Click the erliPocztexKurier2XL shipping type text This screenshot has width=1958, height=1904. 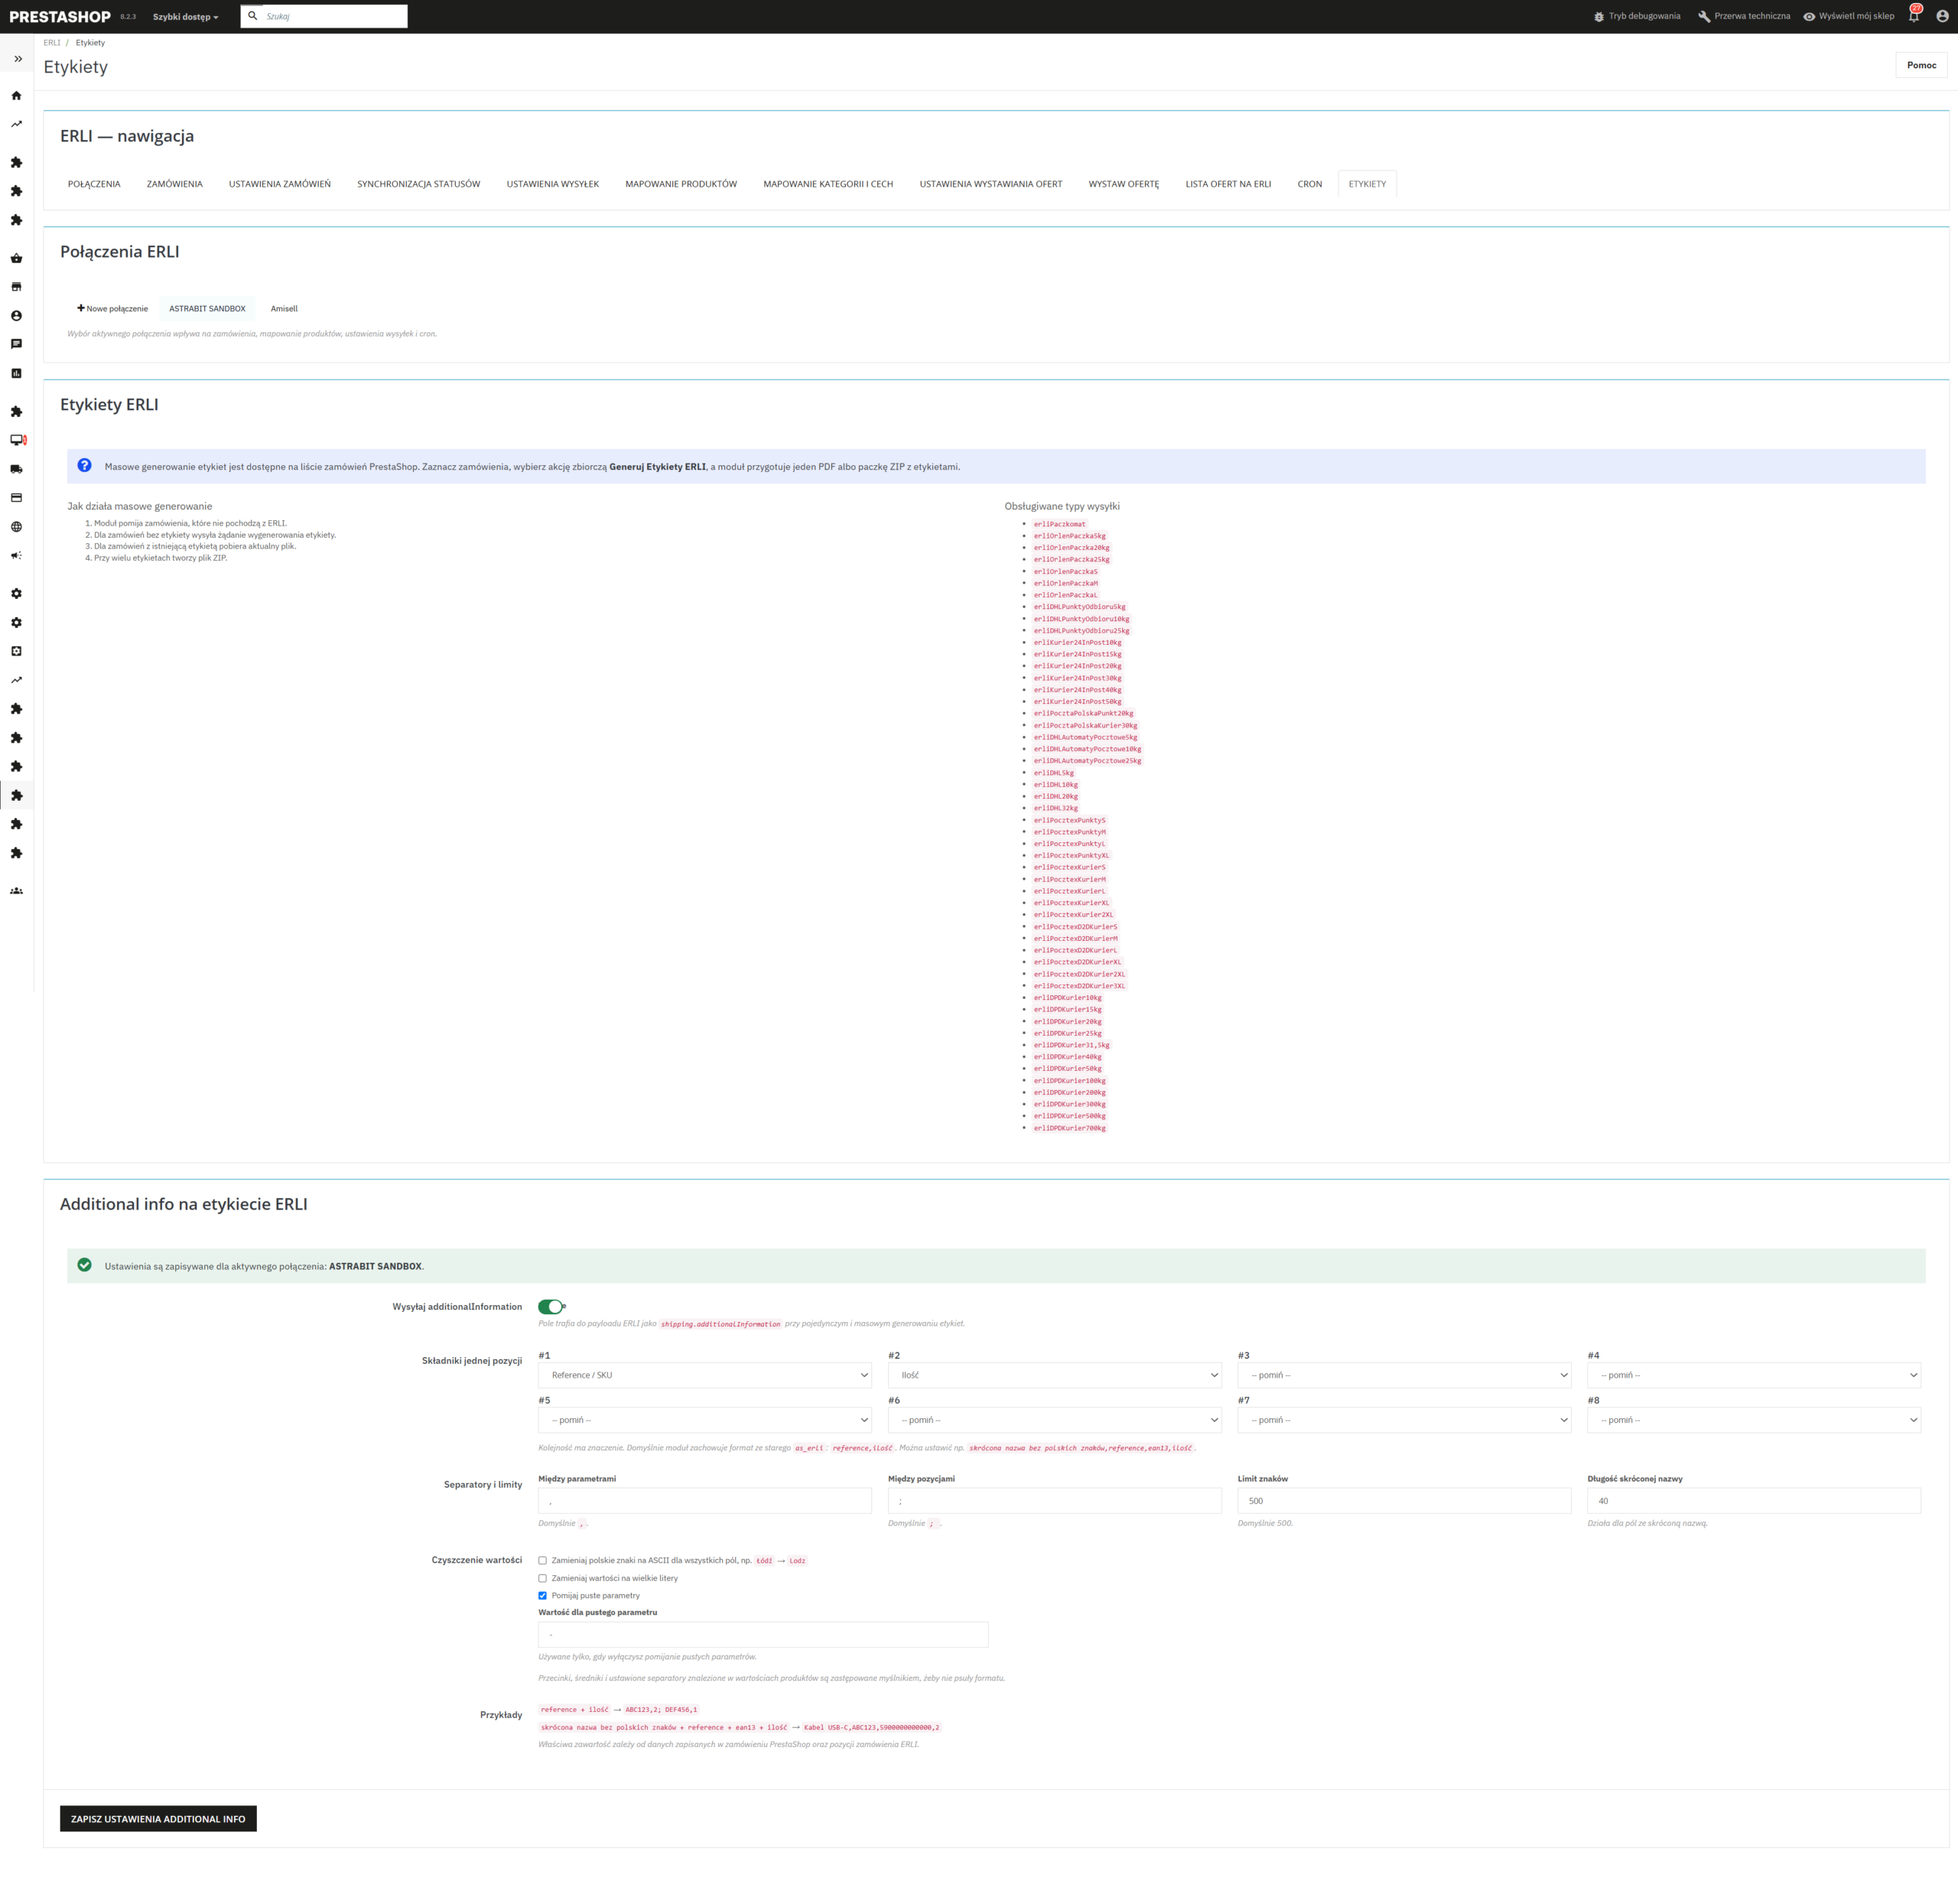(1074, 915)
